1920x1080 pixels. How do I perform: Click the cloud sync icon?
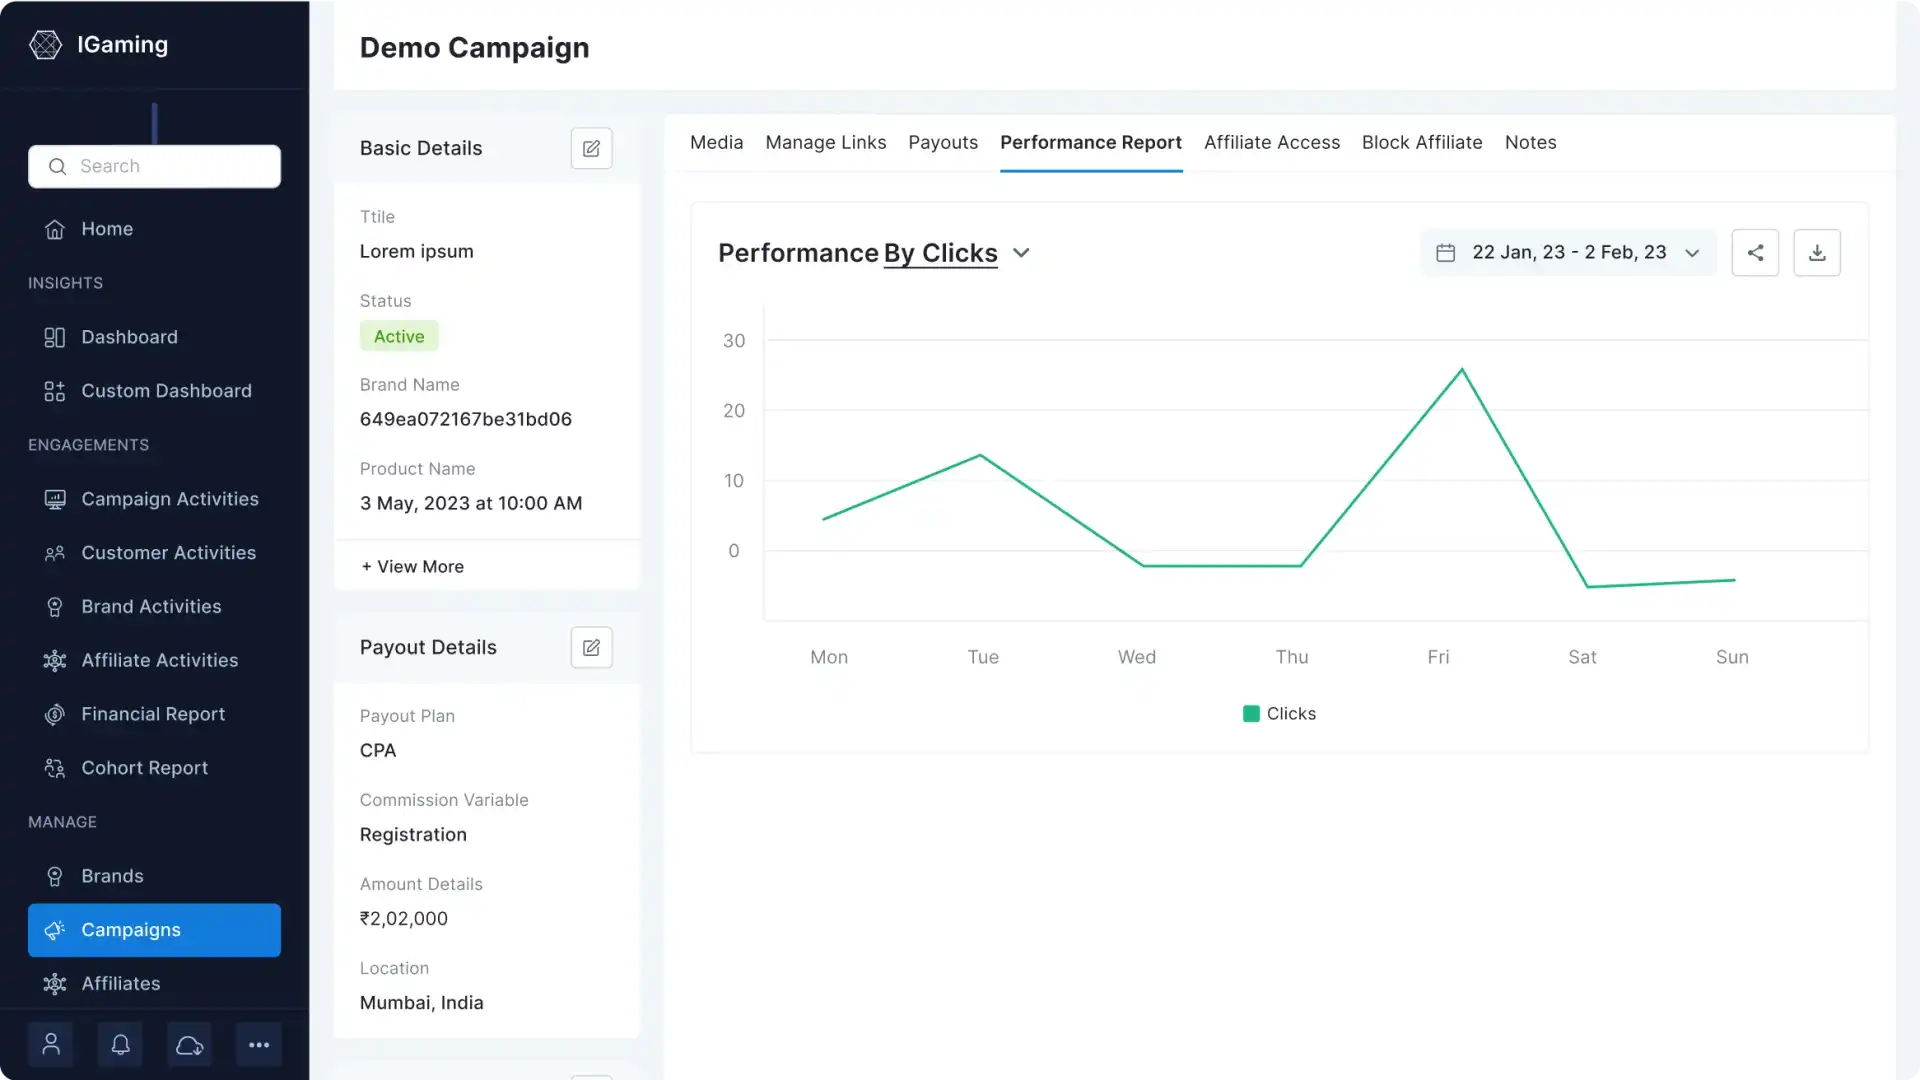coord(189,1045)
